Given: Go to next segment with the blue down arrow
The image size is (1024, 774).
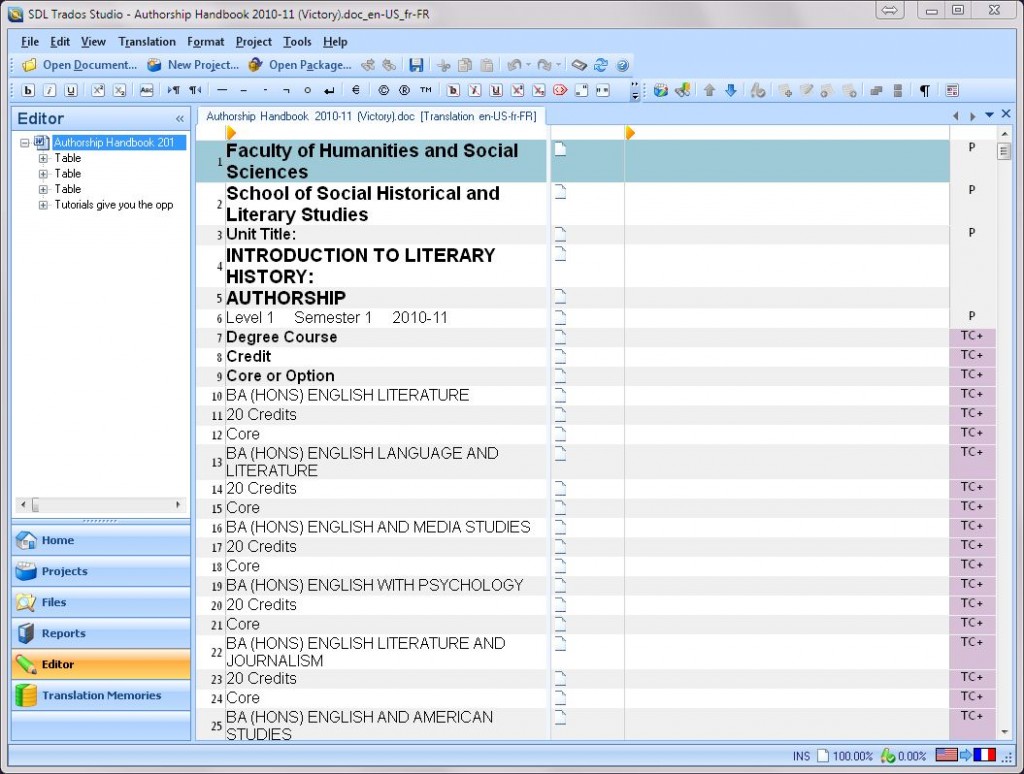Looking at the screenshot, I should 731,91.
